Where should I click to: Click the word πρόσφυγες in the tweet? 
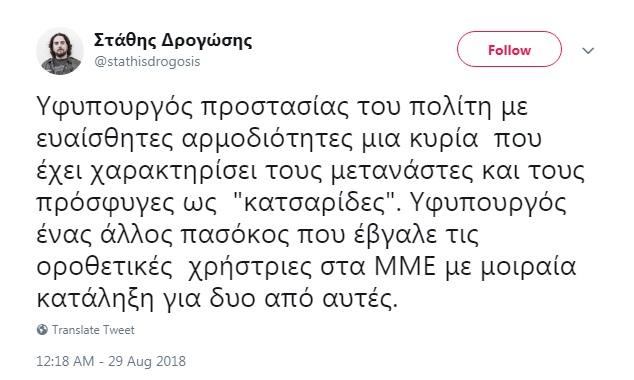click(x=104, y=205)
